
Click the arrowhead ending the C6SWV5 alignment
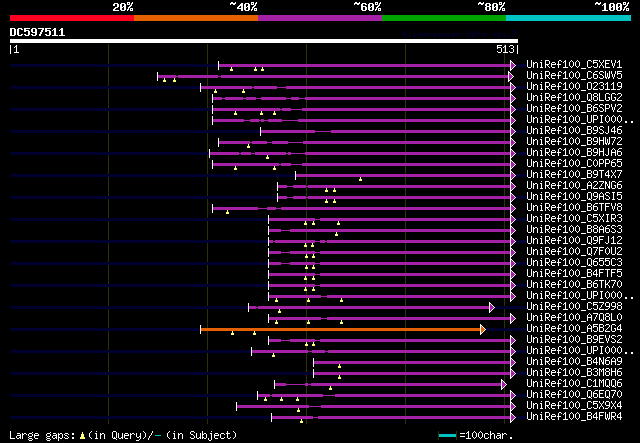point(511,76)
